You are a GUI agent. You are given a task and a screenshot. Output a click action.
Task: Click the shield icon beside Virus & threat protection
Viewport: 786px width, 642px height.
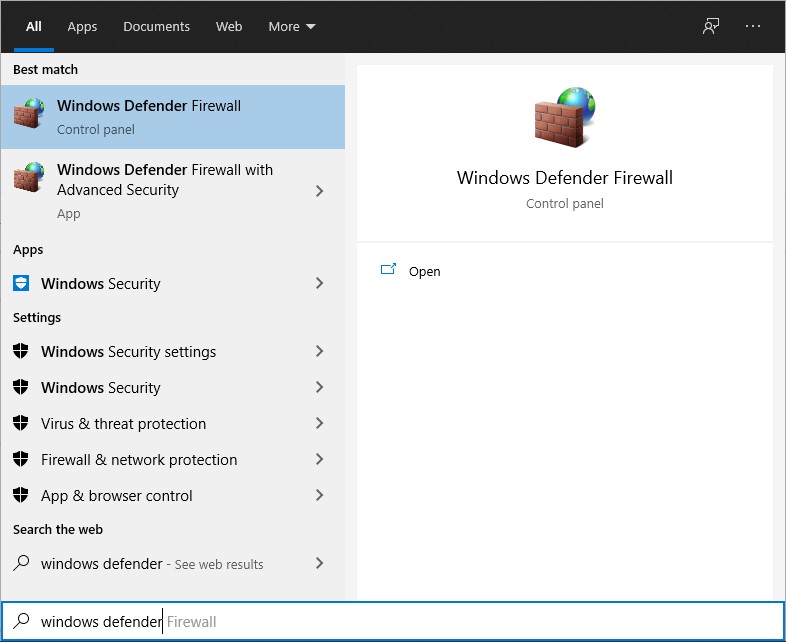21,423
